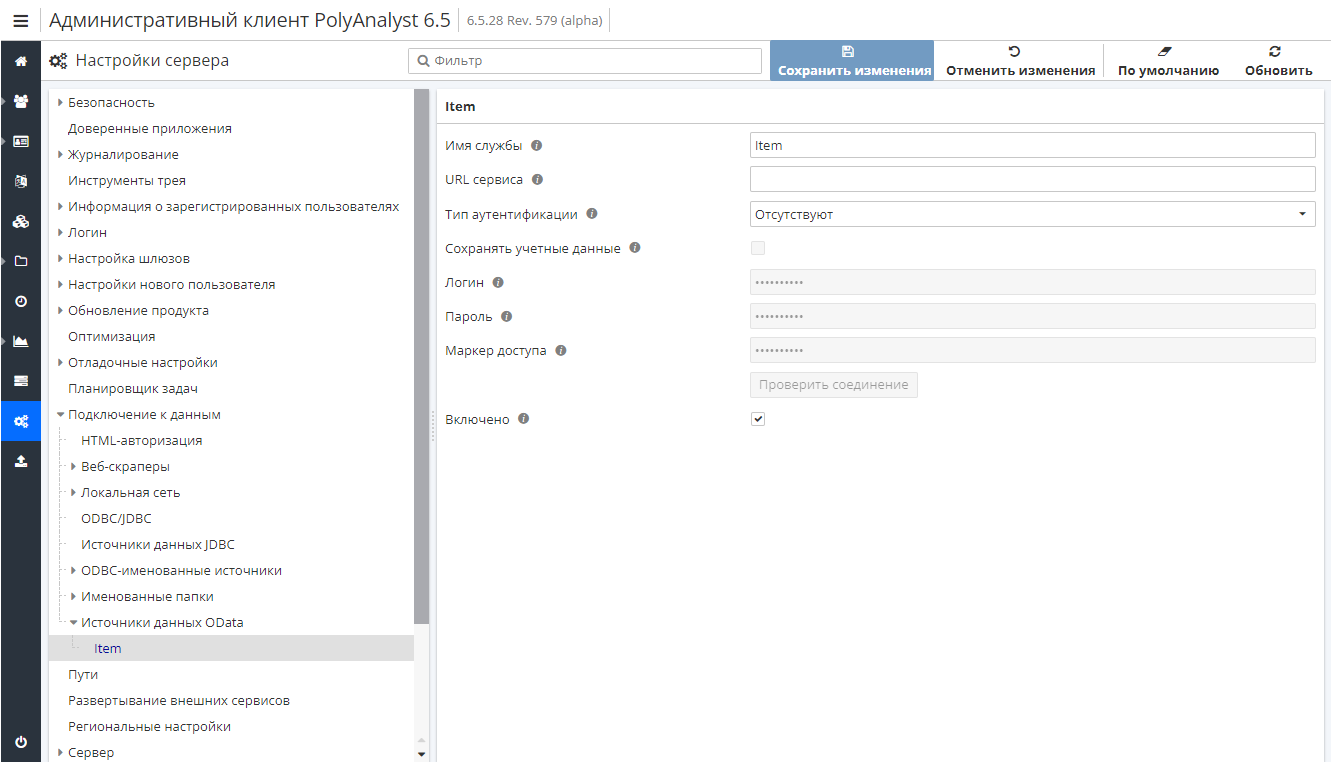1331x762 pixels.
Task: Open the hamburger main menu
Action: [20, 20]
